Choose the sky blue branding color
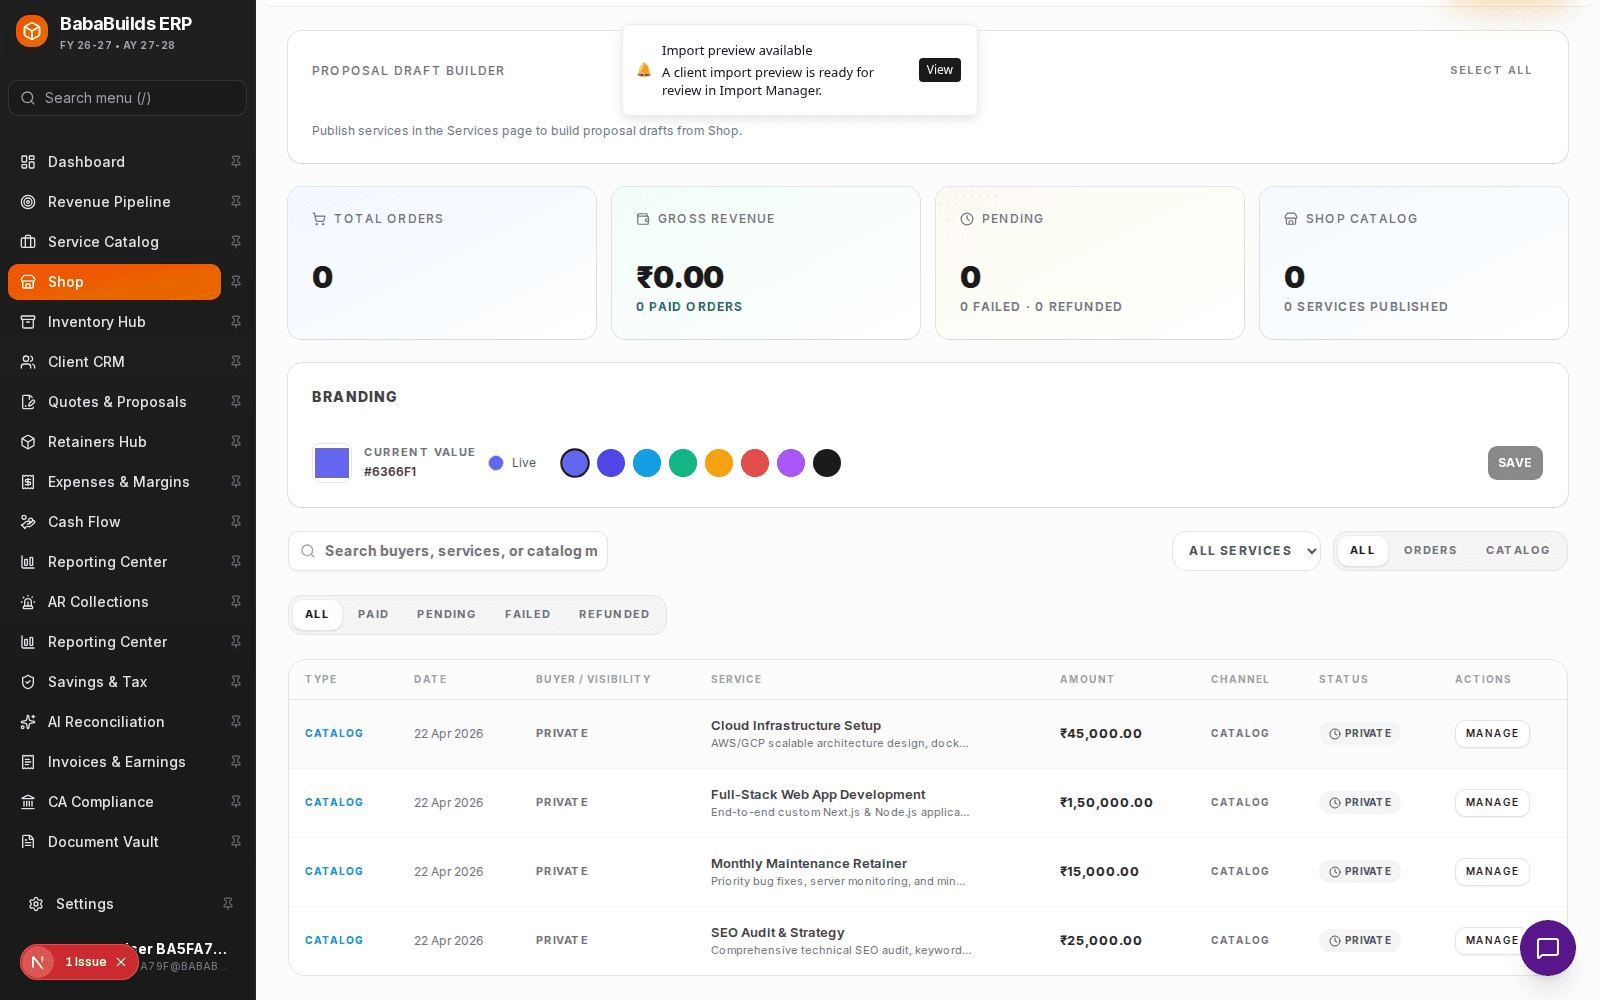Image resolution: width=1600 pixels, height=1000 pixels. point(647,463)
